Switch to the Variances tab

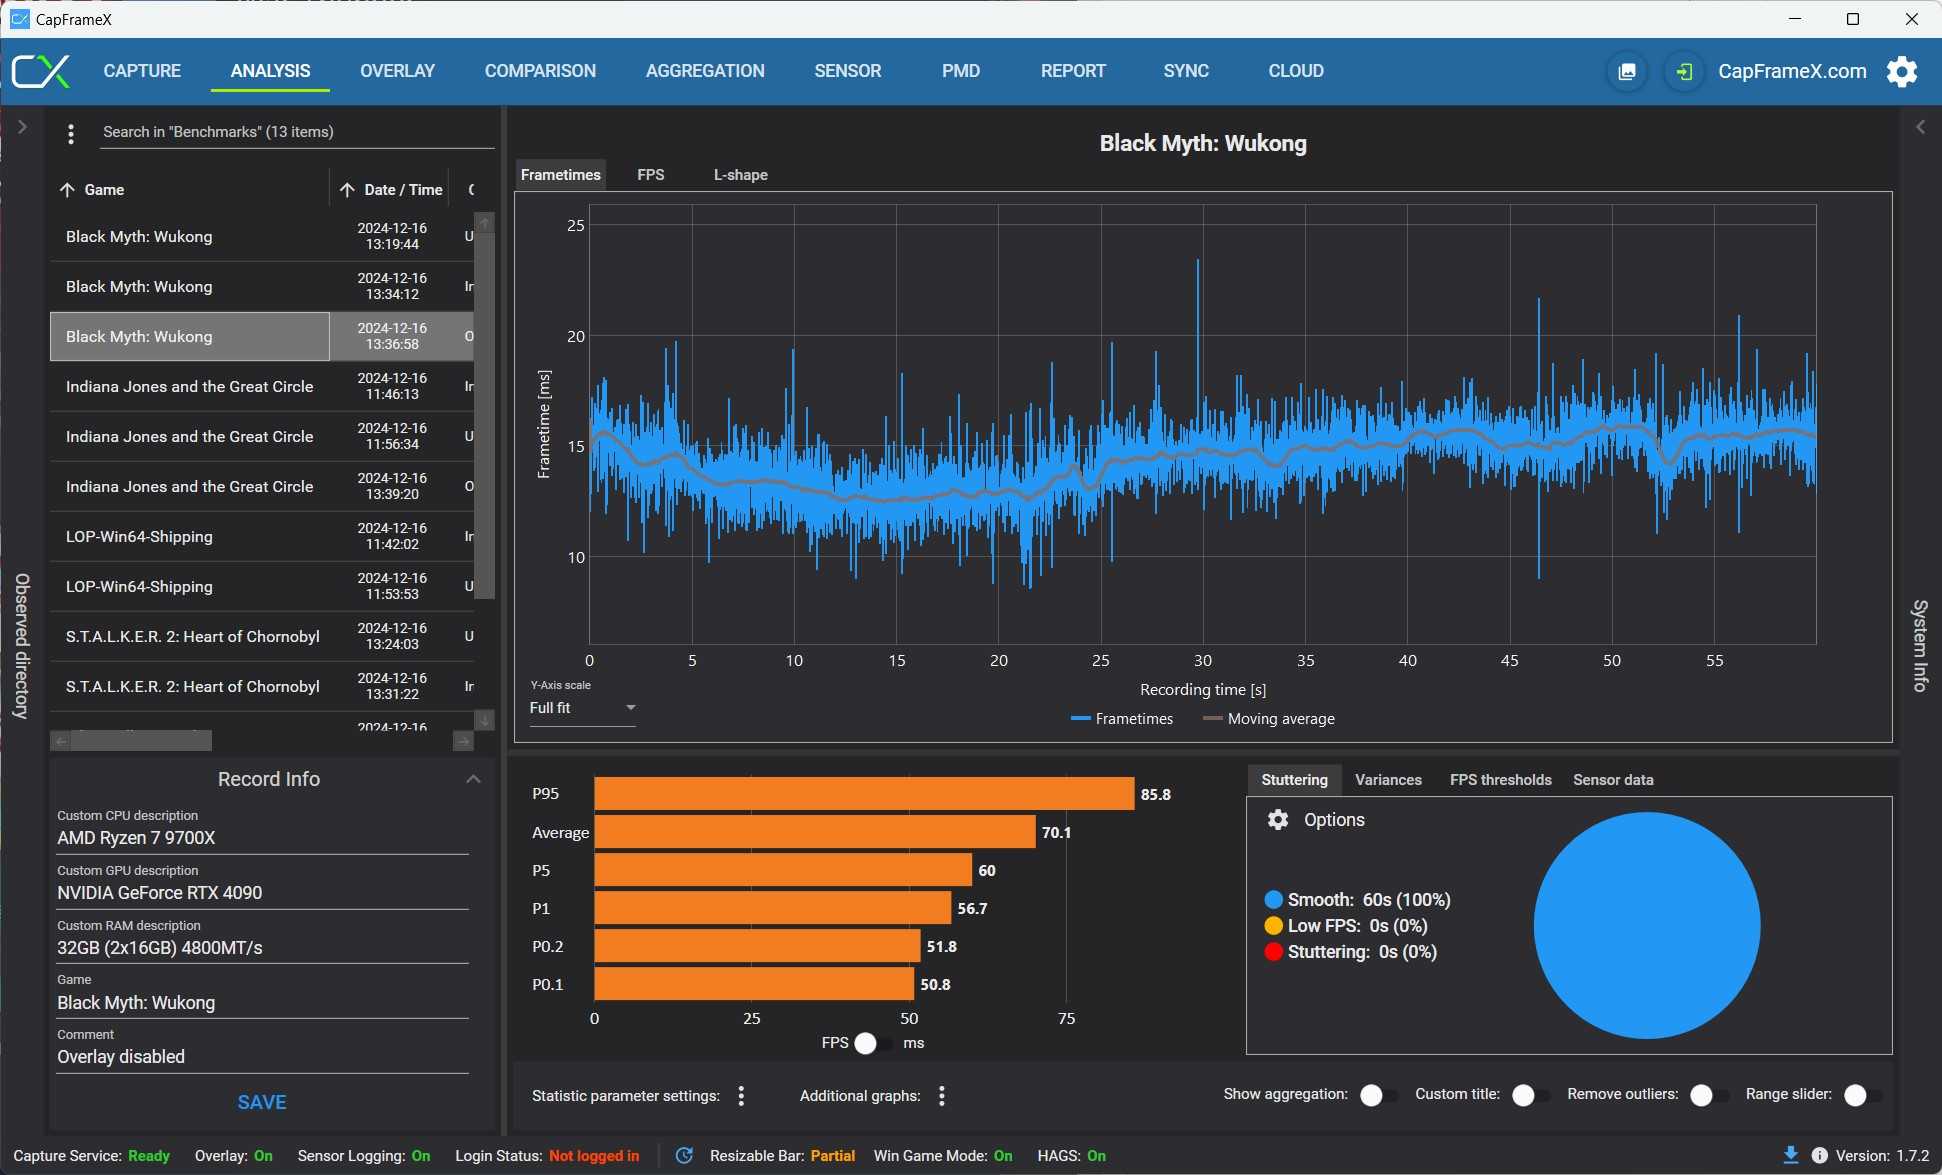pyautogui.click(x=1388, y=780)
